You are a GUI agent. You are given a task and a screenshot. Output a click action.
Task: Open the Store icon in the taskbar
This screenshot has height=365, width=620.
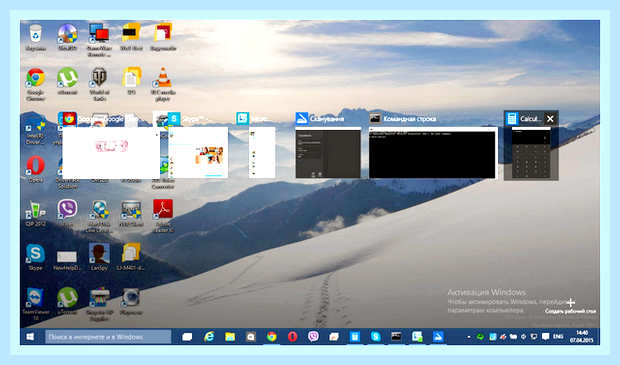(251, 337)
